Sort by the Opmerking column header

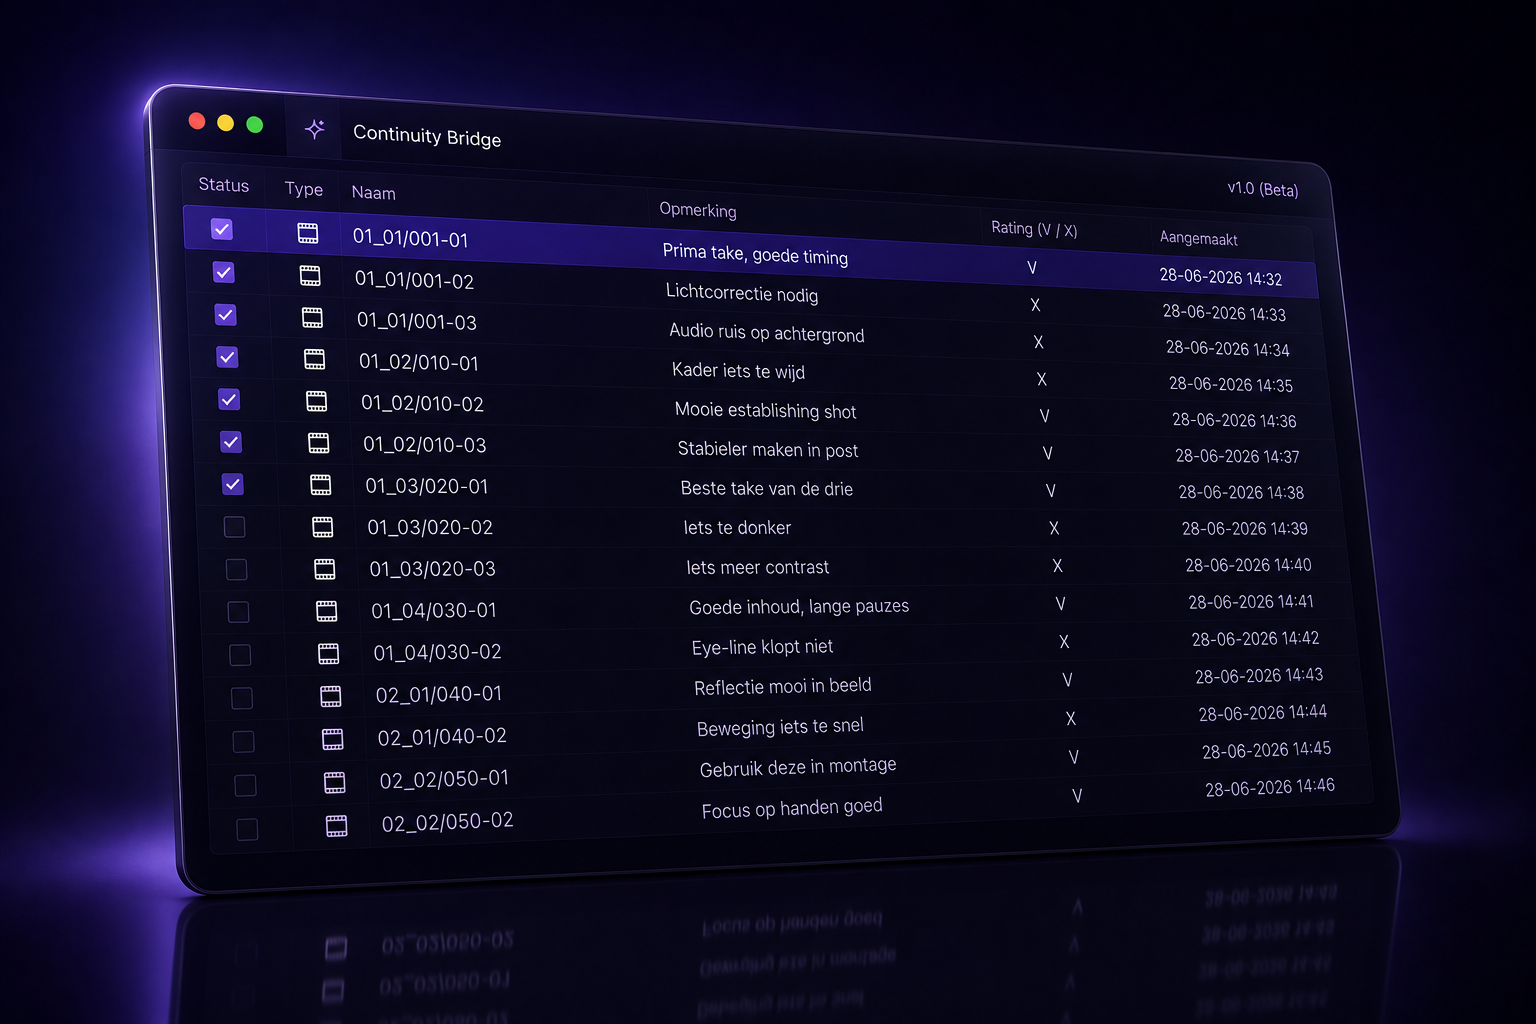tap(698, 210)
